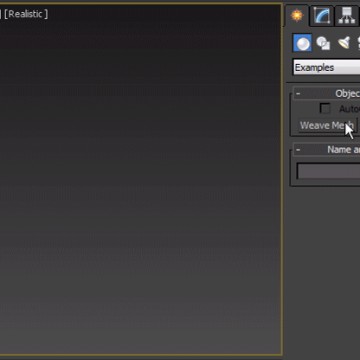Click the Name and Color rollout title bar
The height and width of the screenshot is (360, 360).
pyautogui.click(x=326, y=150)
